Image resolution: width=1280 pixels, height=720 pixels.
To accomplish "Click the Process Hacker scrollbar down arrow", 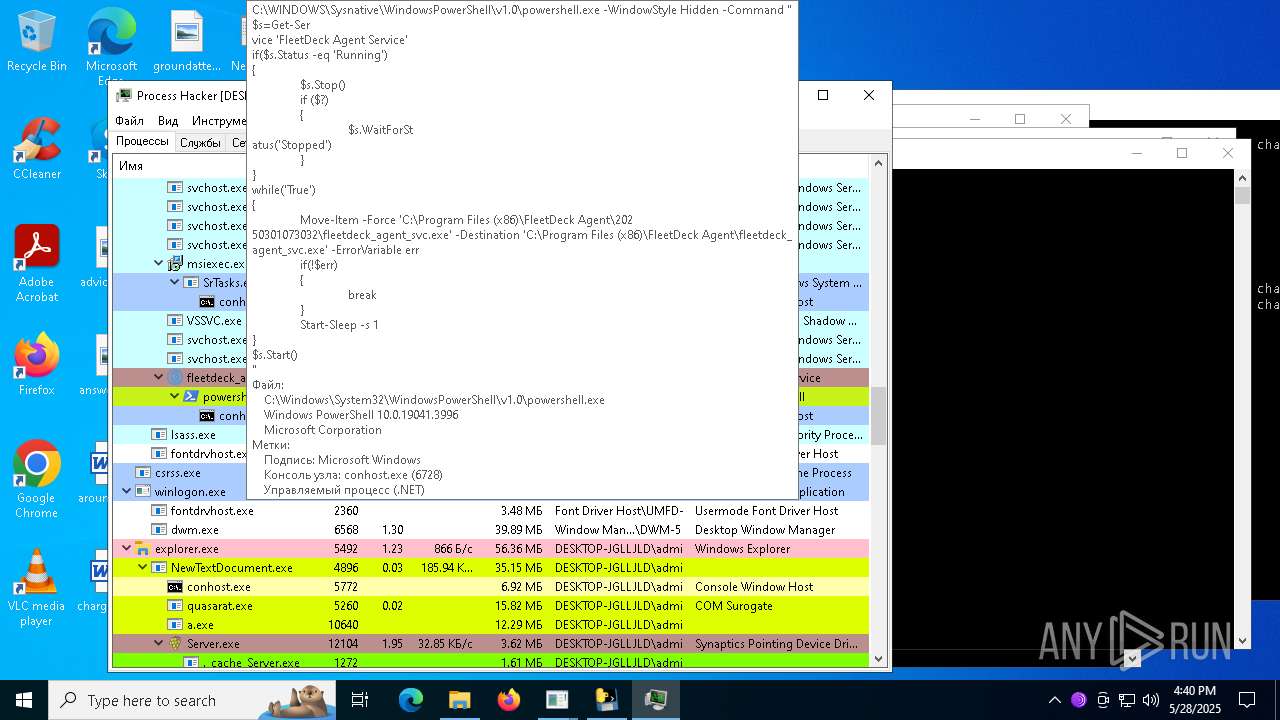I will [879, 658].
